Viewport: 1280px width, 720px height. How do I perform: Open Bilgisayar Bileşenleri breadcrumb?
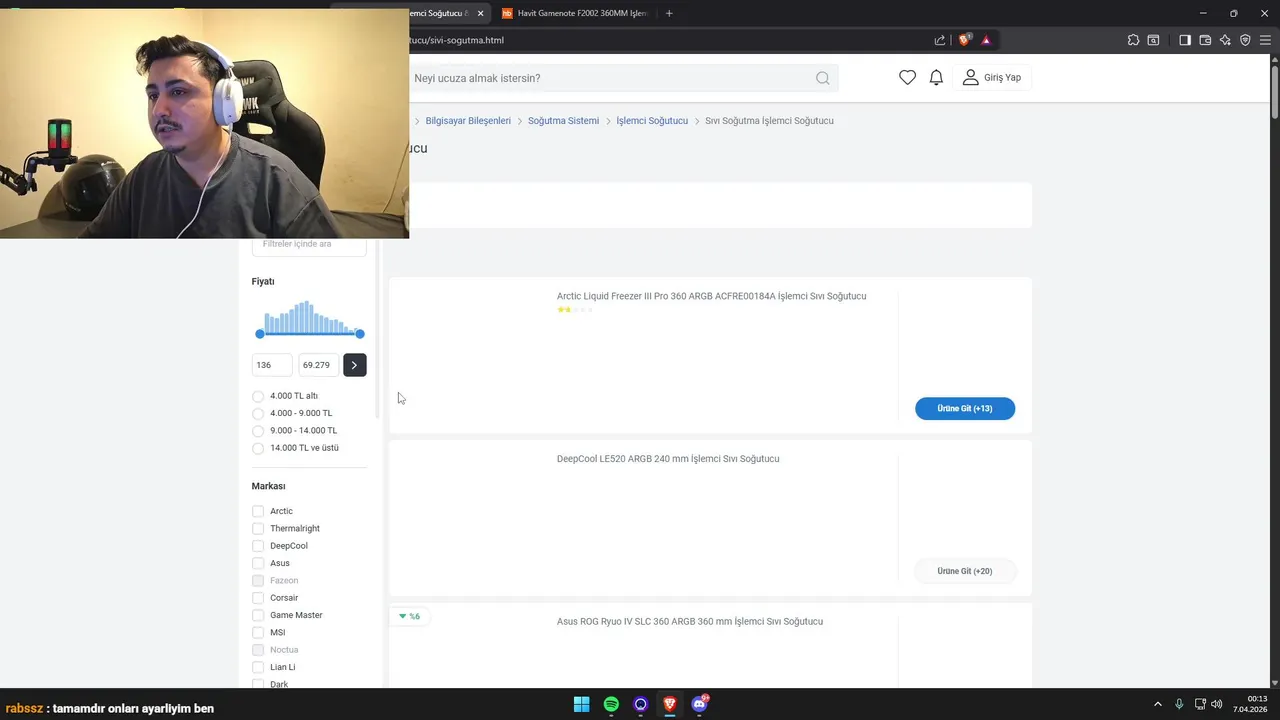pos(468,121)
